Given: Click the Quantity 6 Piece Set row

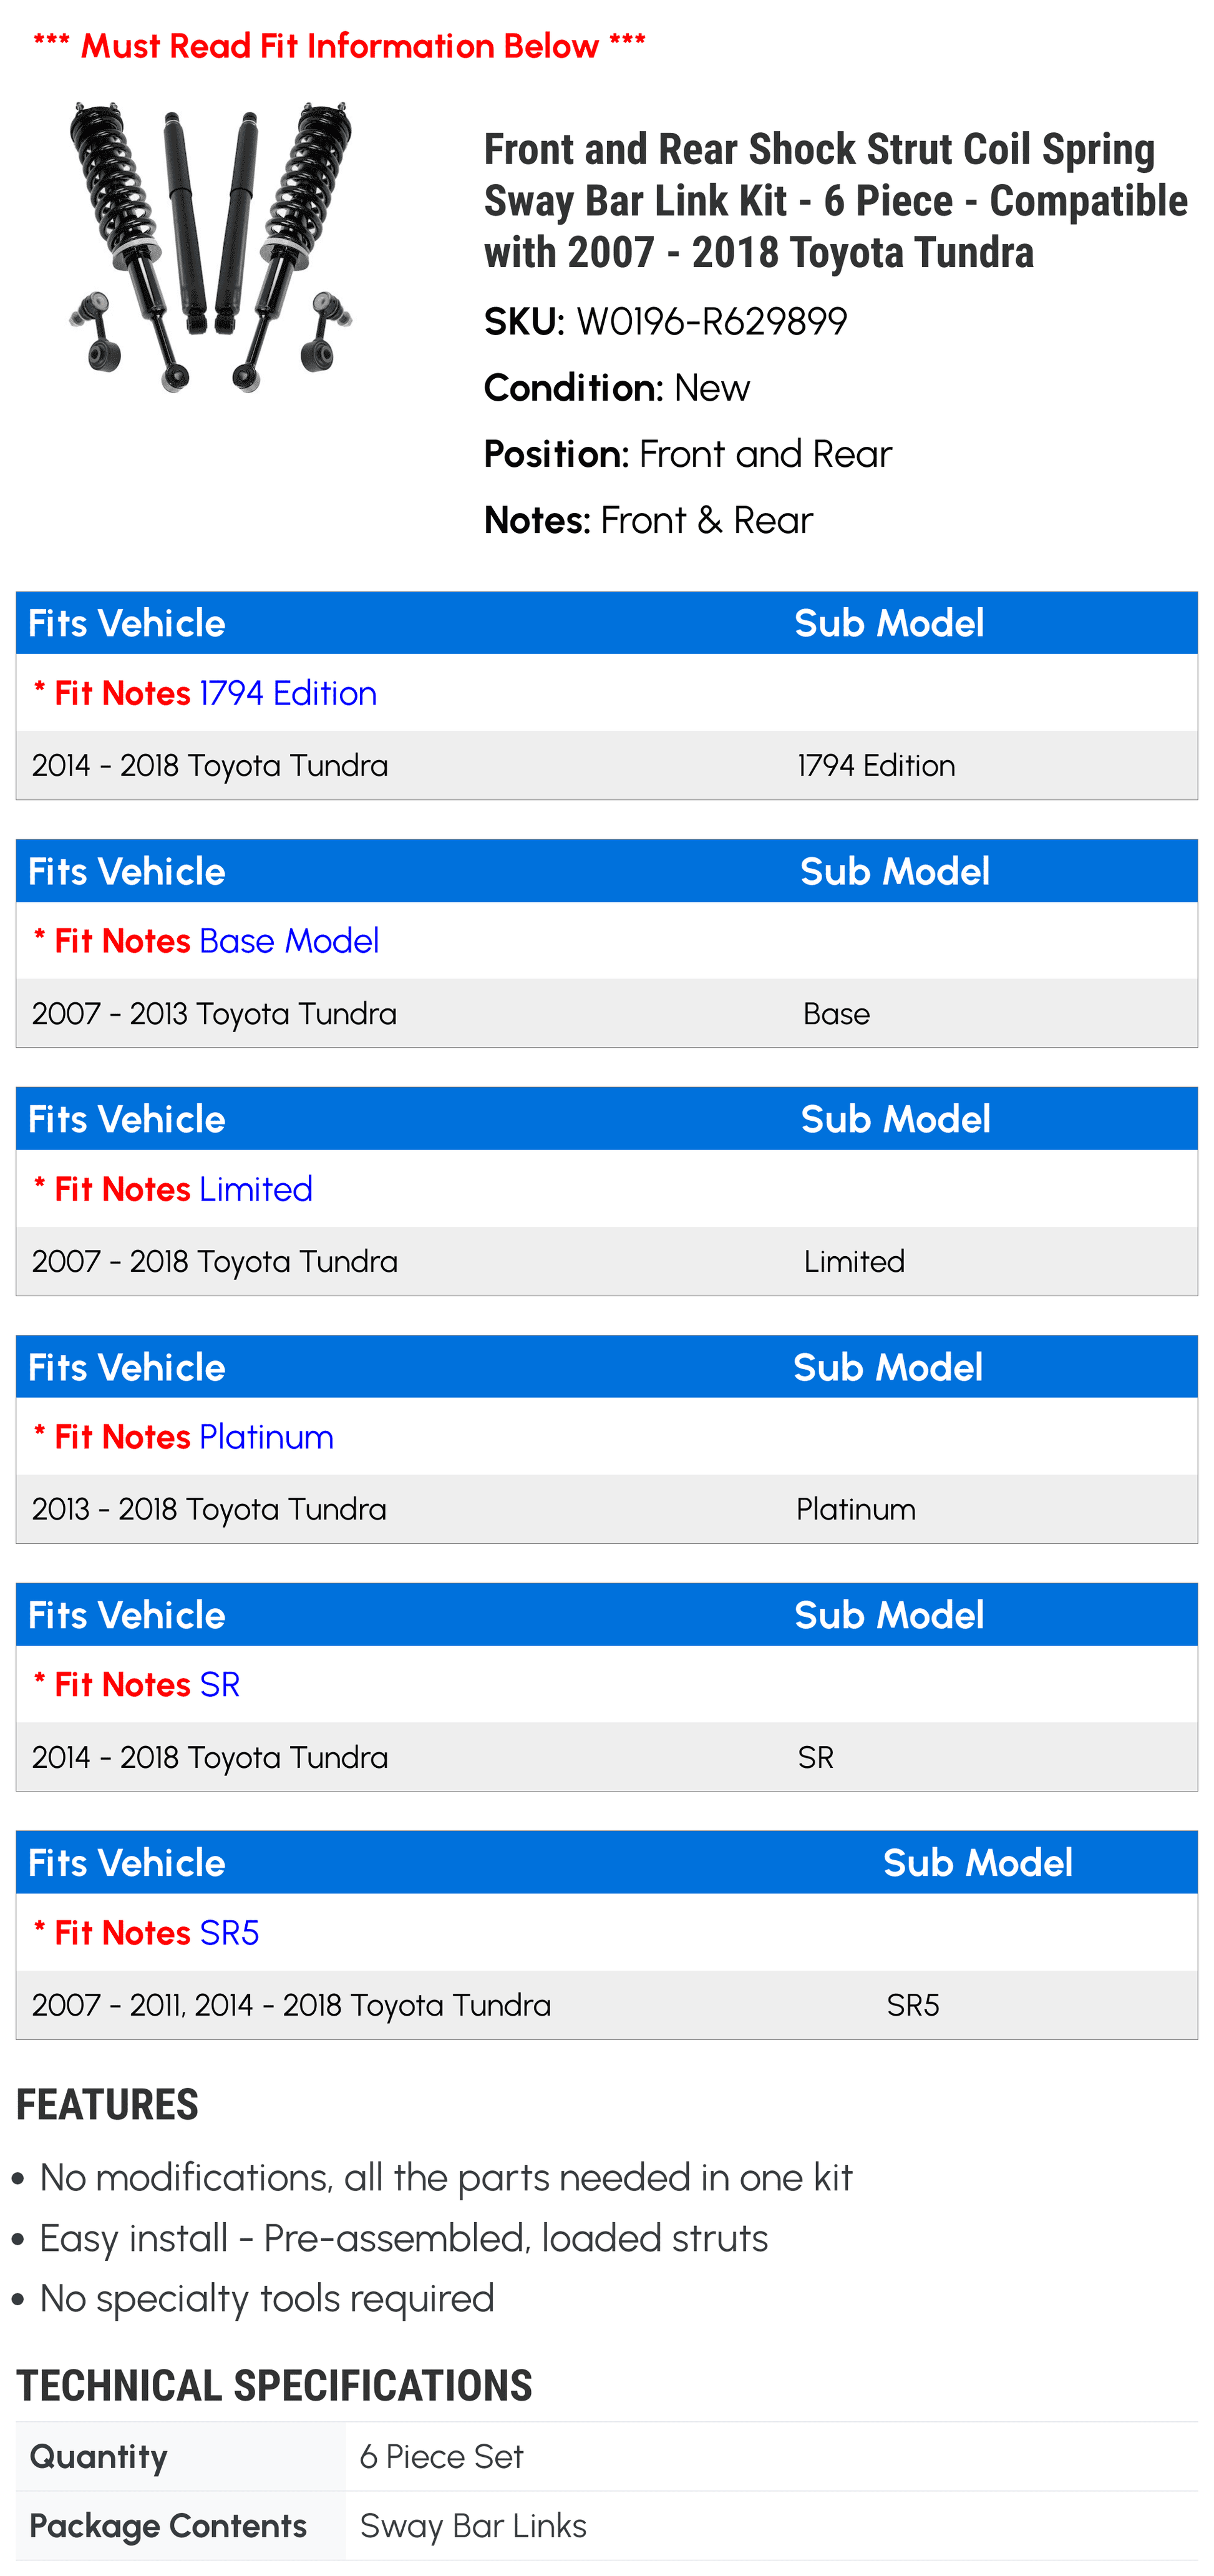Looking at the screenshot, I should pos(607,2457).
